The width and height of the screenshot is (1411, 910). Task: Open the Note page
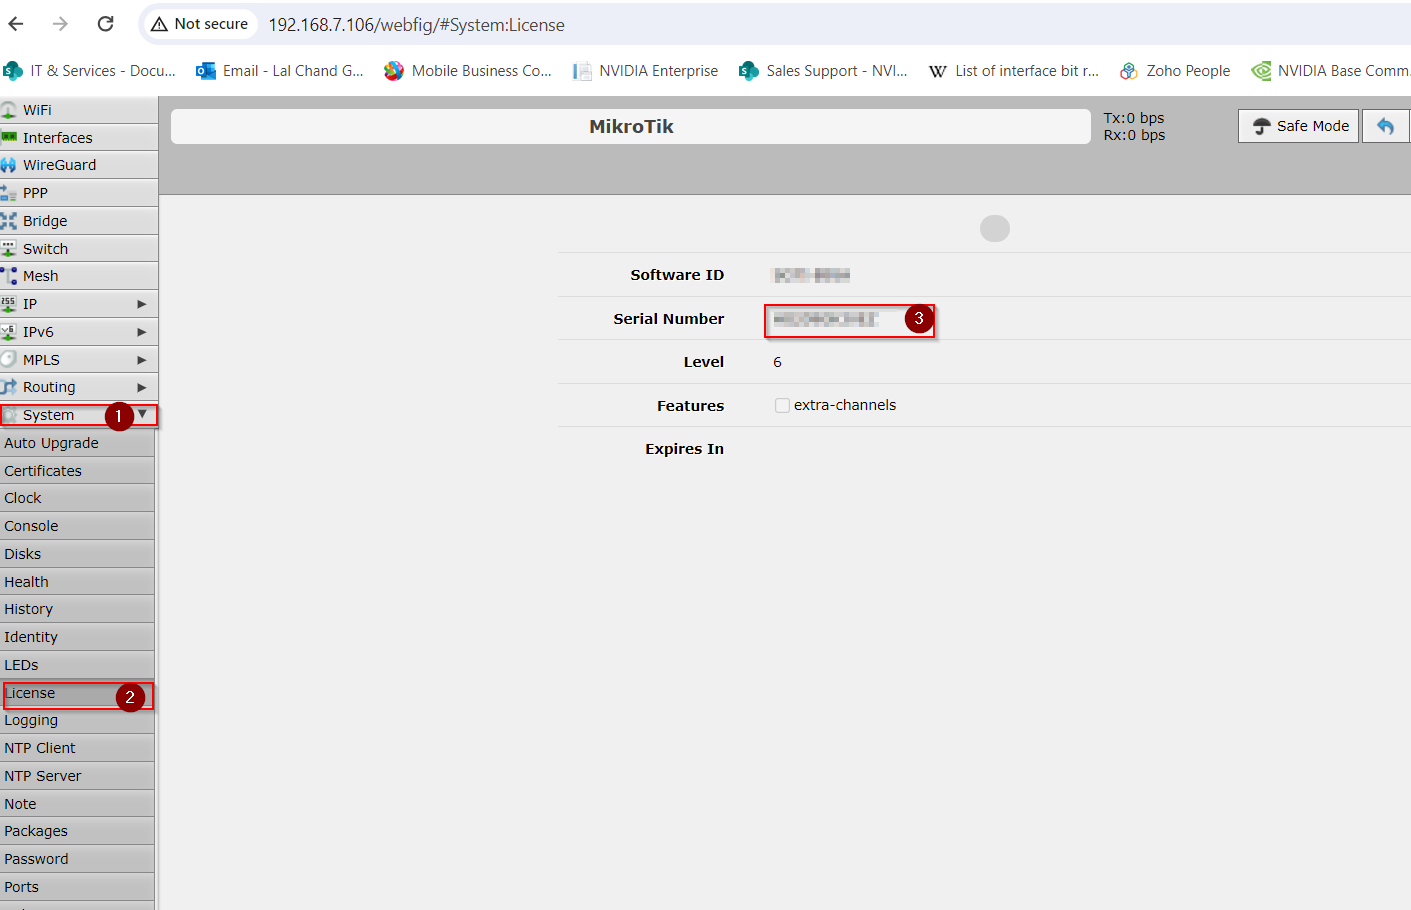click(77, 804)
